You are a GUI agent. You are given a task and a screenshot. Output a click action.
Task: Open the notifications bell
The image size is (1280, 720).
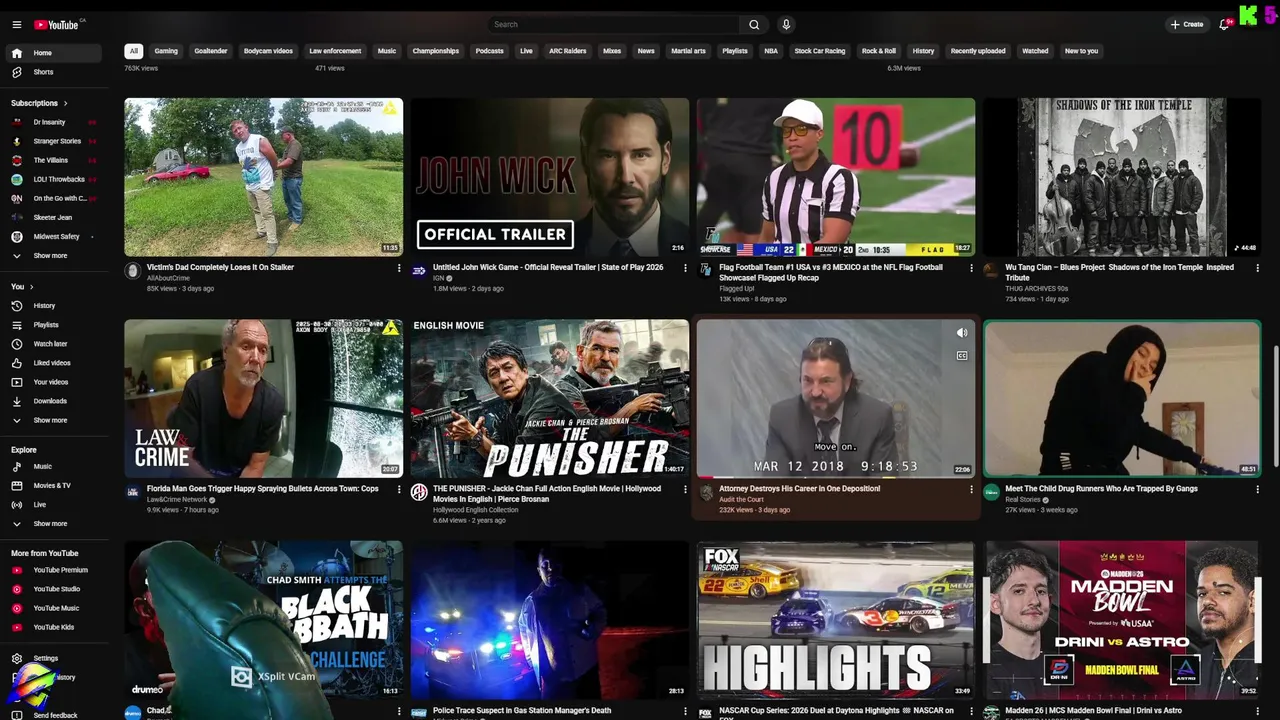coord(1224,24)
